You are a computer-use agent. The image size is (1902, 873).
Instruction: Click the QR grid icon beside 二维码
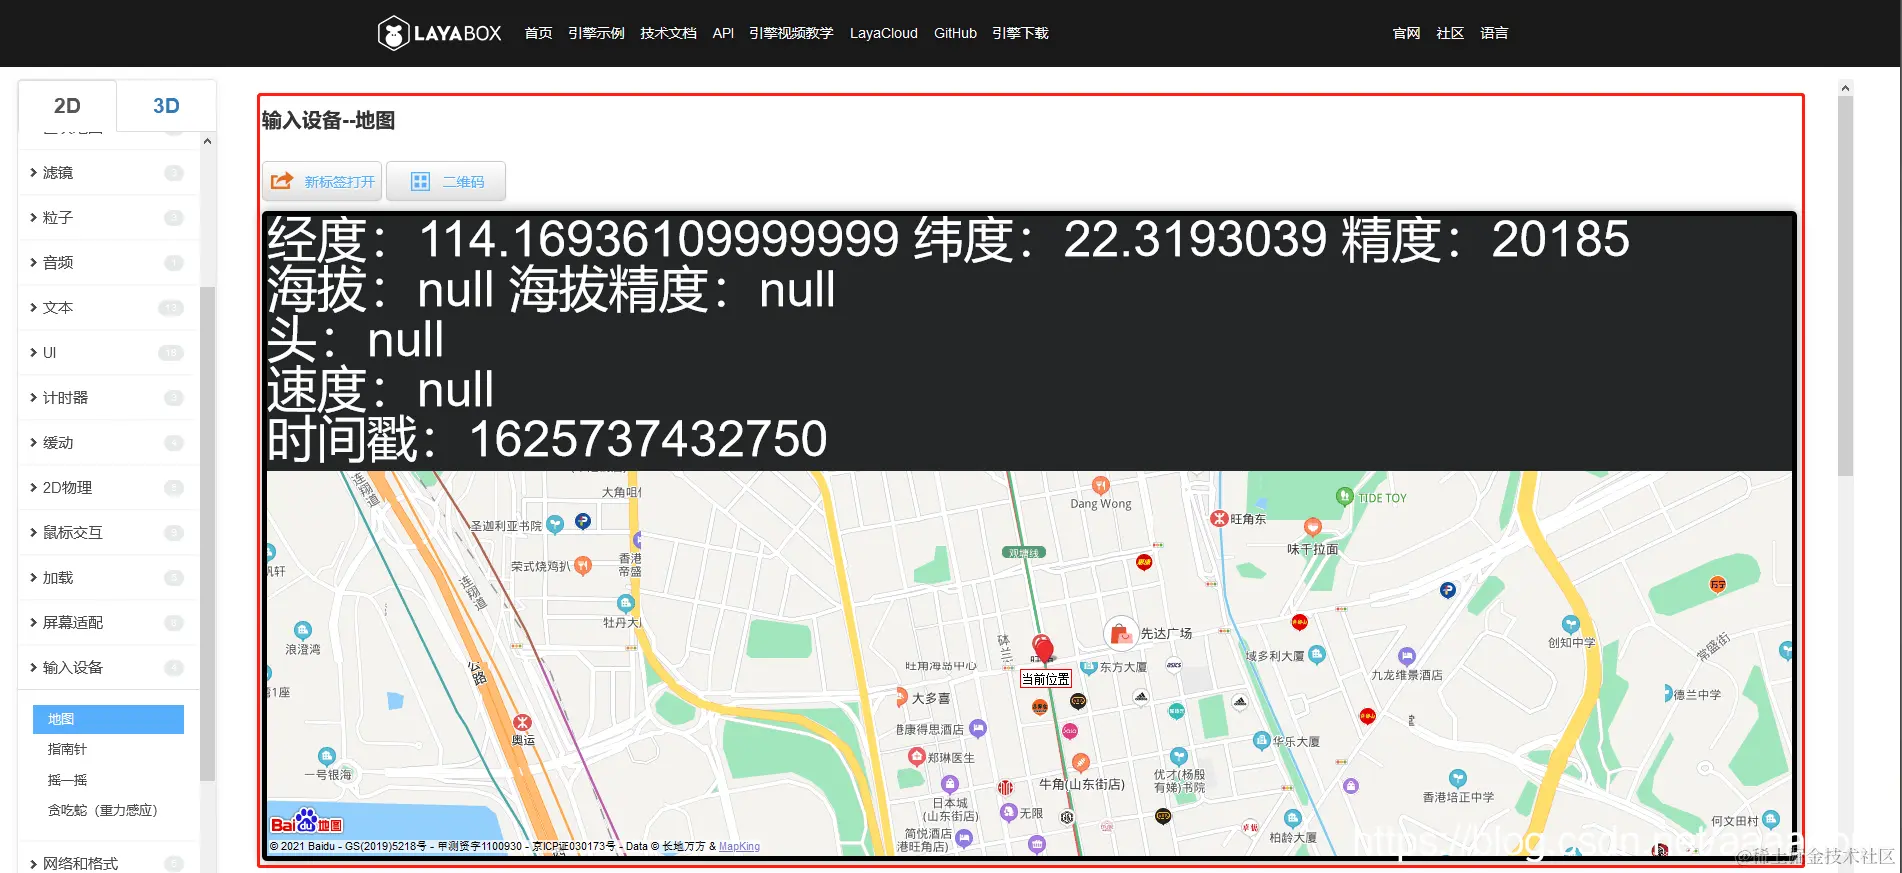click(x=420, y=181)
